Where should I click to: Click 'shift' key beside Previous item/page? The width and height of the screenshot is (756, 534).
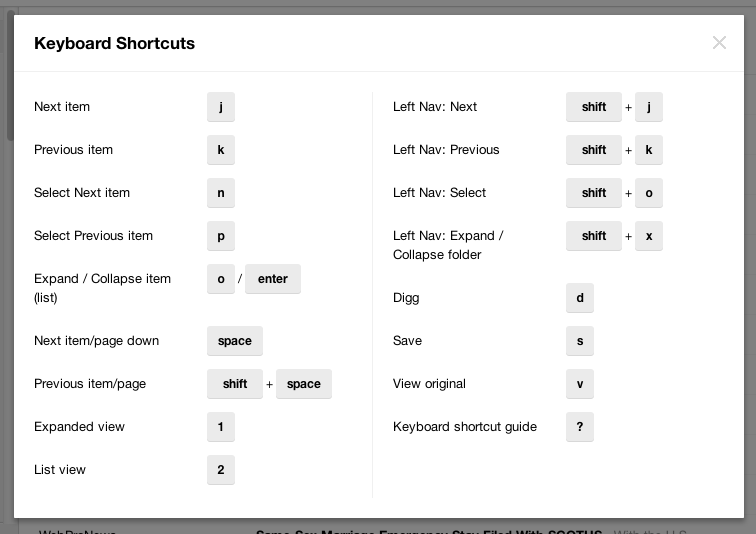[x=234, y=384]
